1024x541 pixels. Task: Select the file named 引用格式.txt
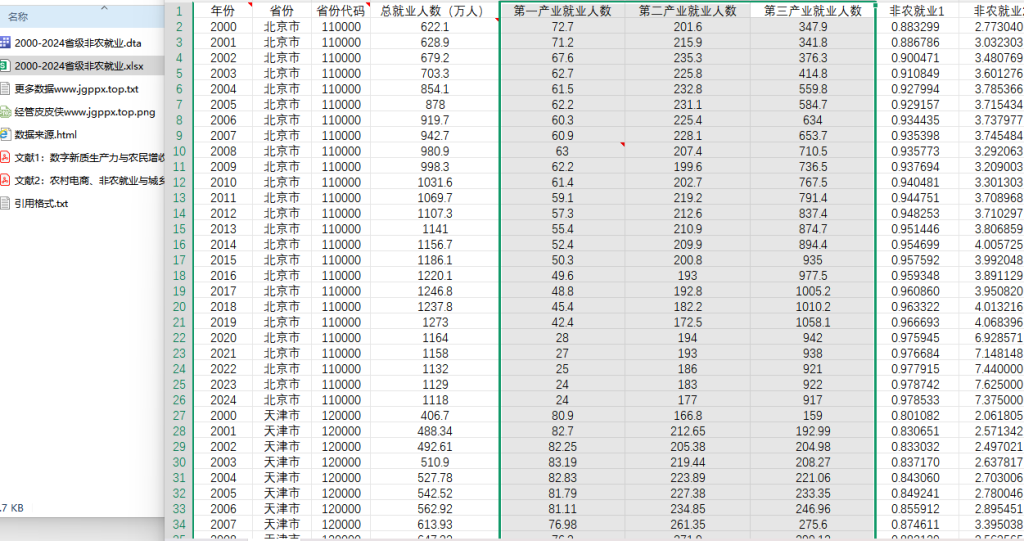coord(41,203)
